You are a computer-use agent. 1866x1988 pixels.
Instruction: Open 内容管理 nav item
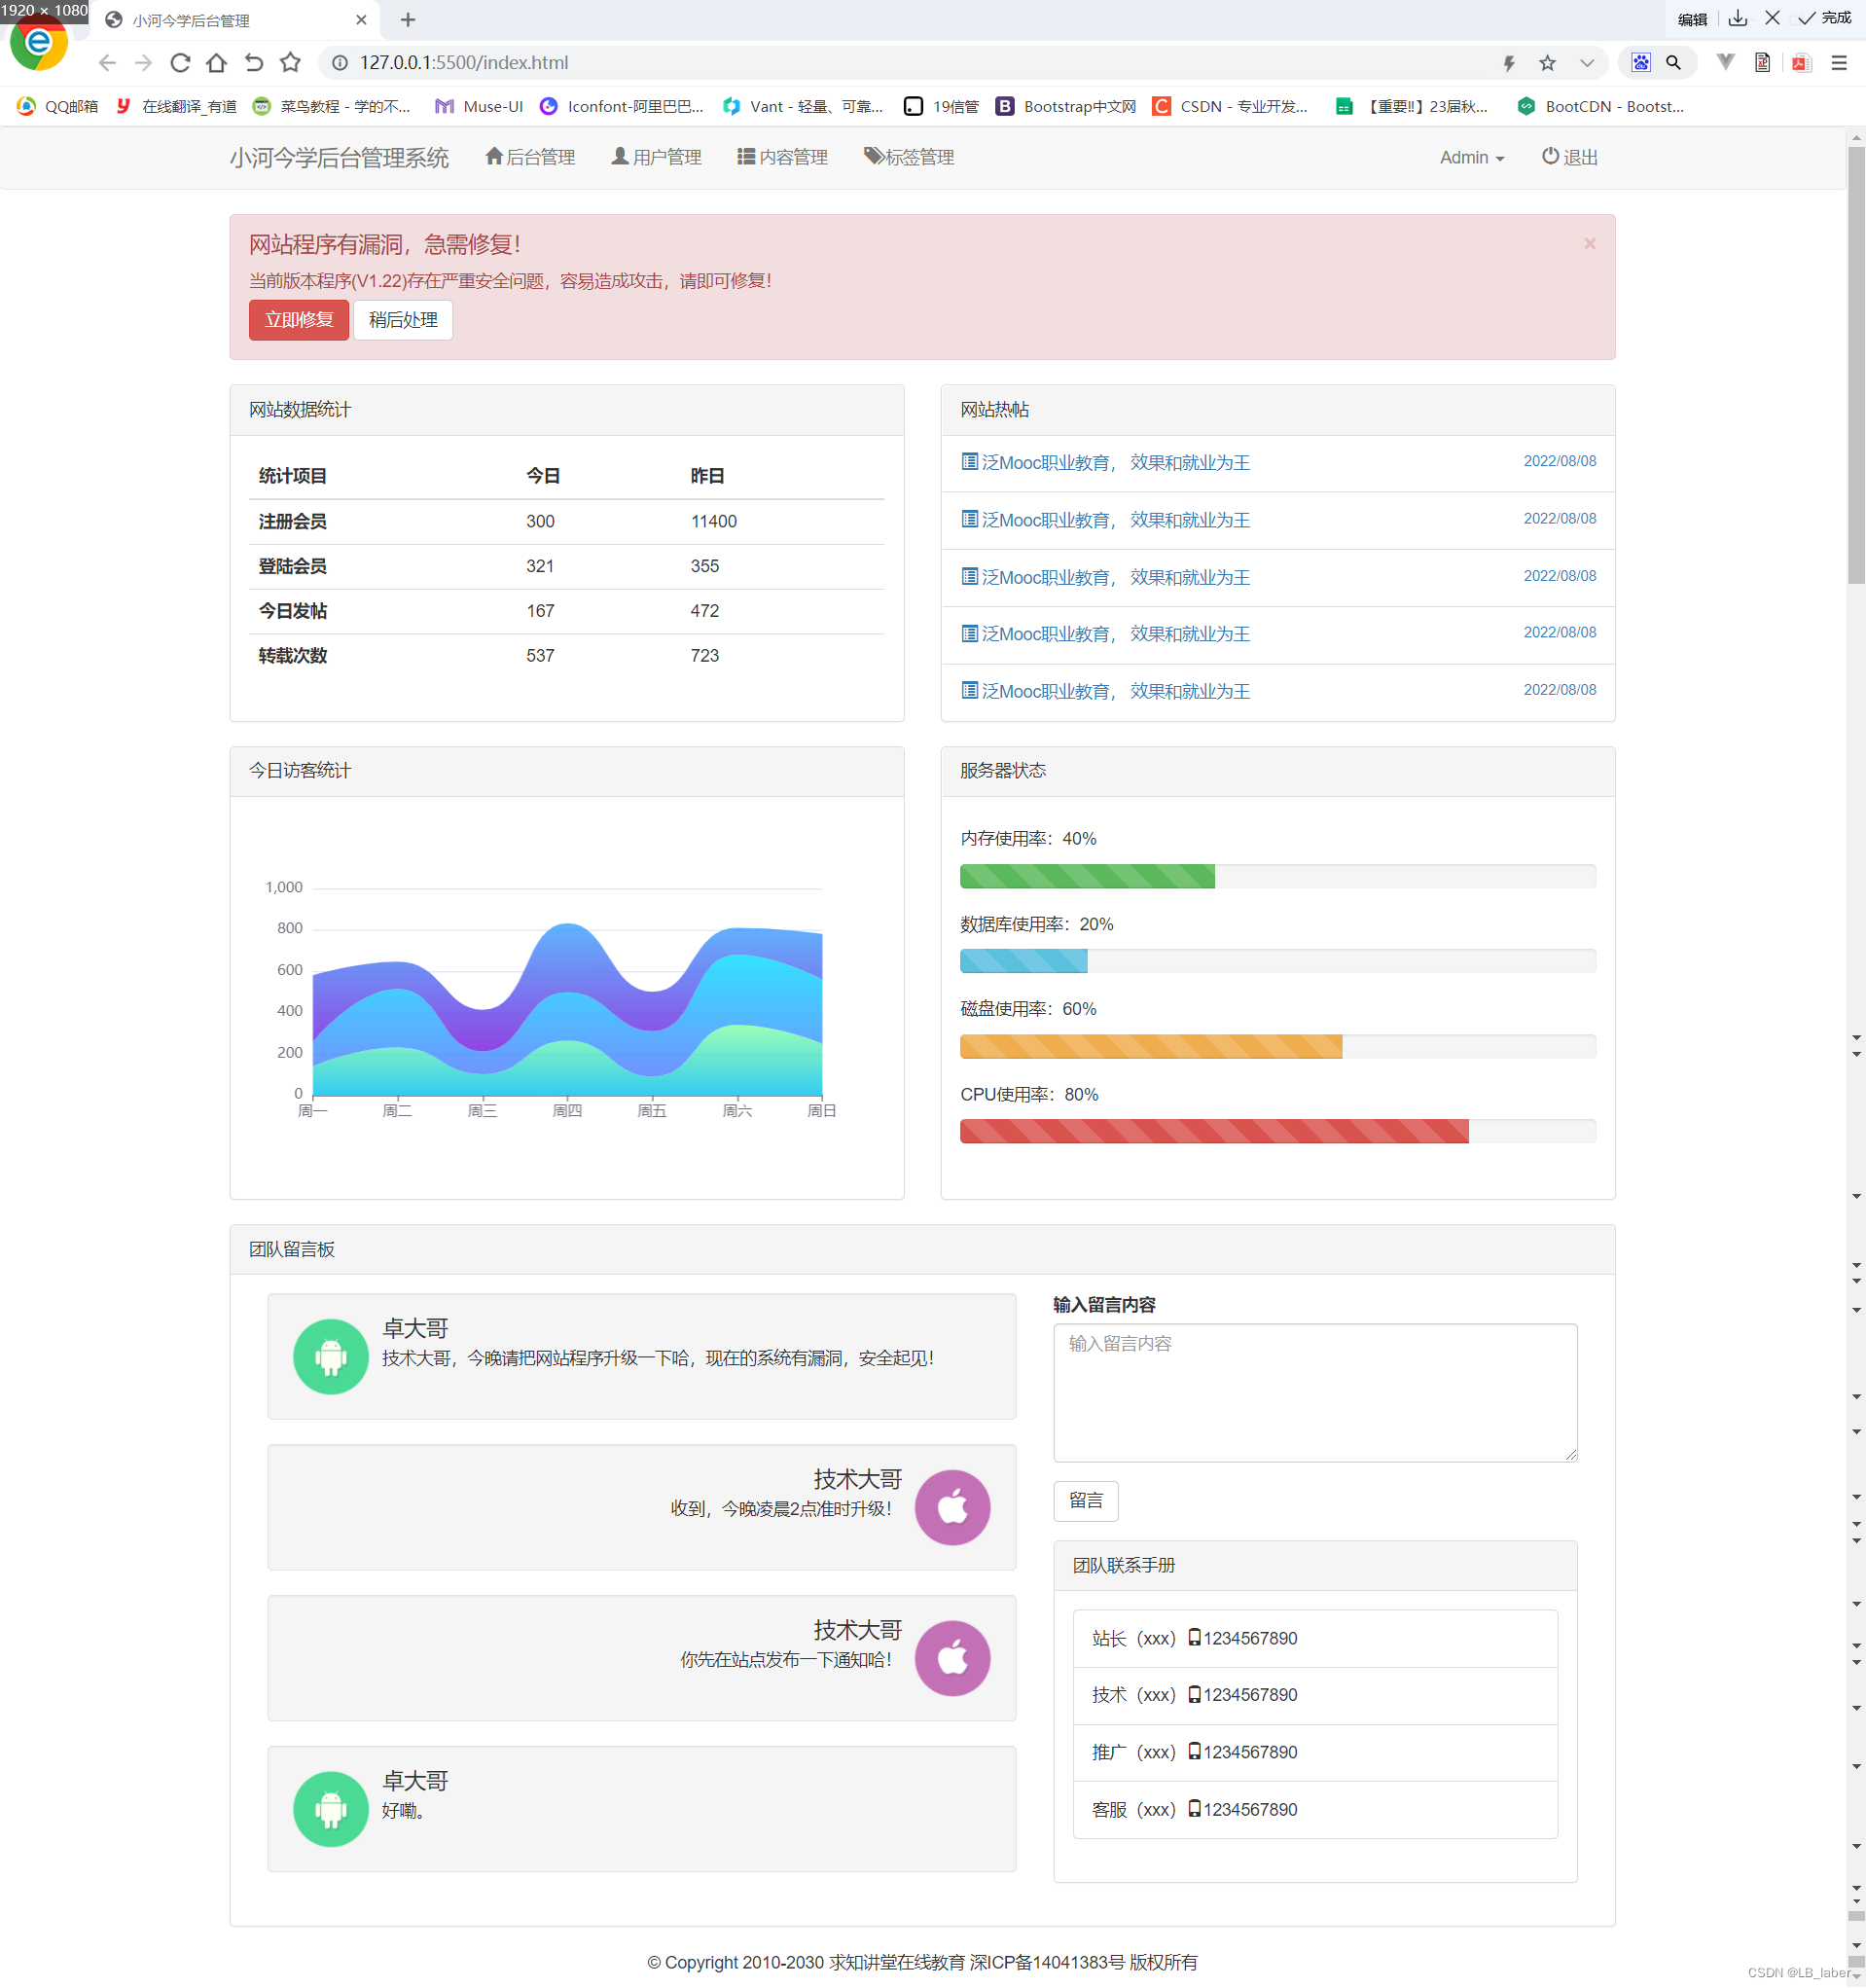point(782,157)
